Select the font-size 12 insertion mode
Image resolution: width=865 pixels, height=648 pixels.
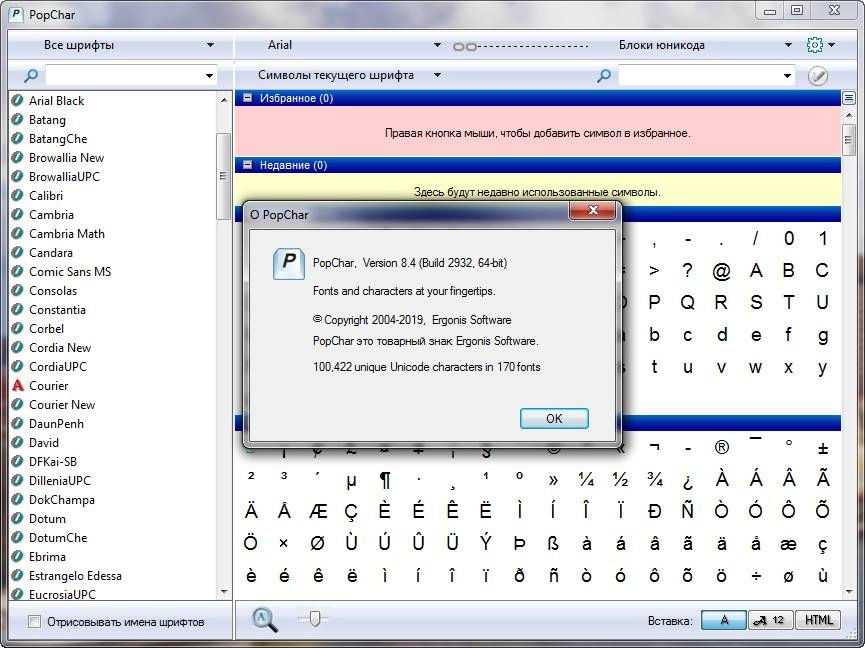coord(770,620)
